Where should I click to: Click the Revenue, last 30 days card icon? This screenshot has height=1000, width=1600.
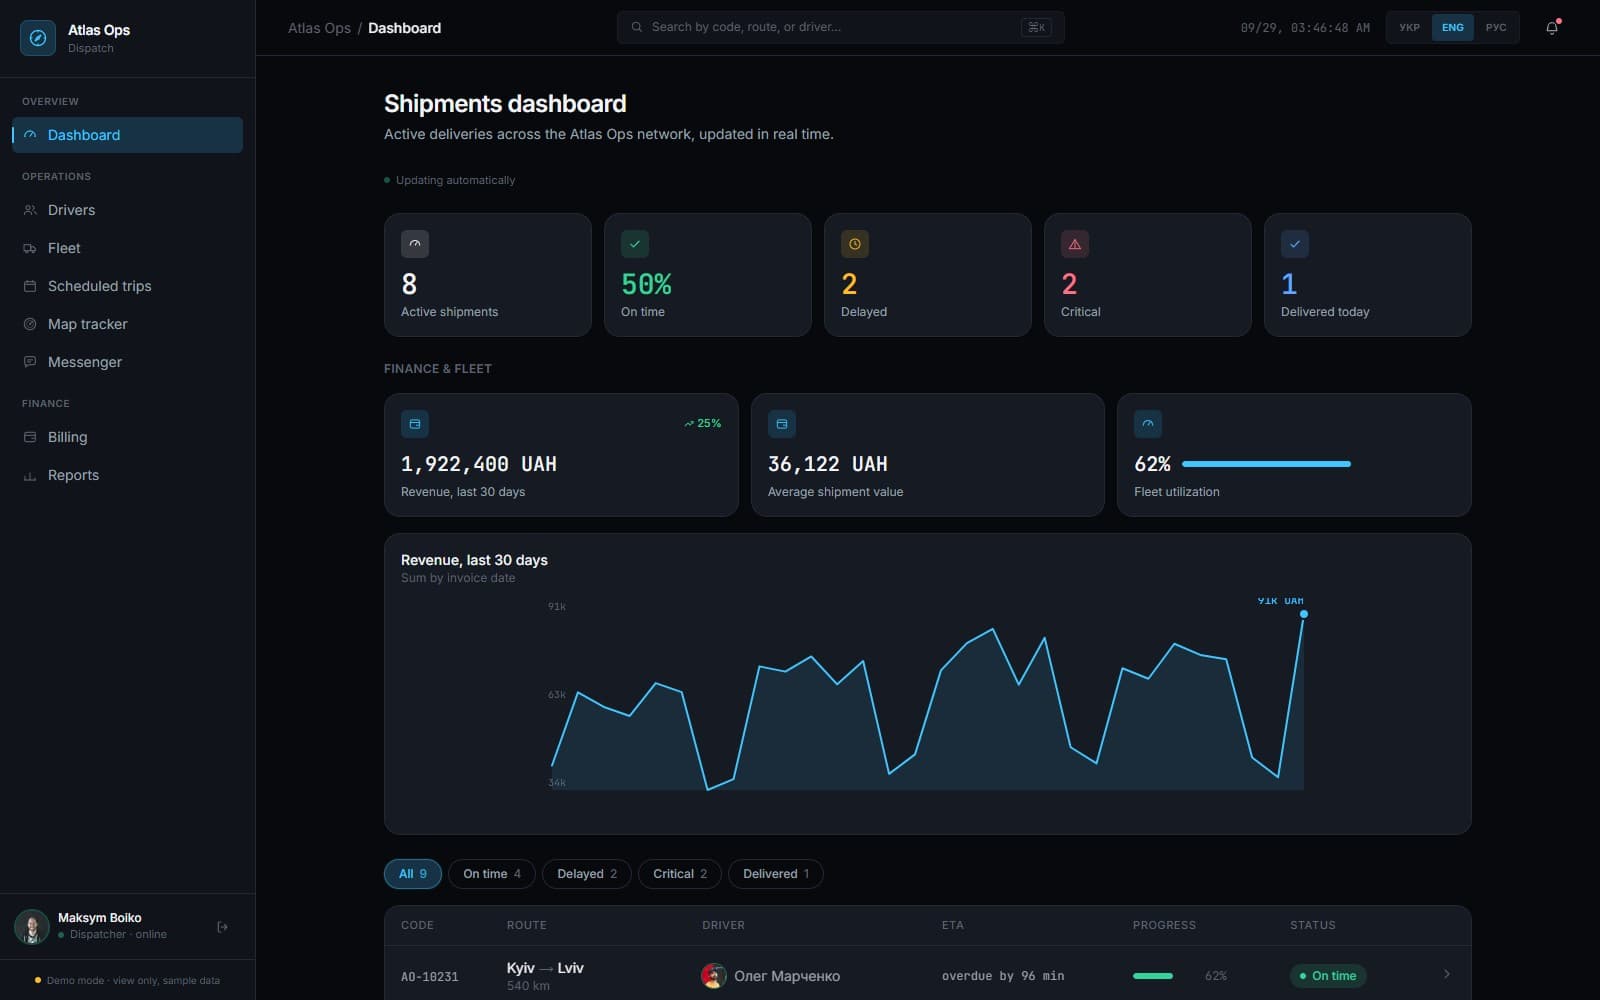coord(415,424)
